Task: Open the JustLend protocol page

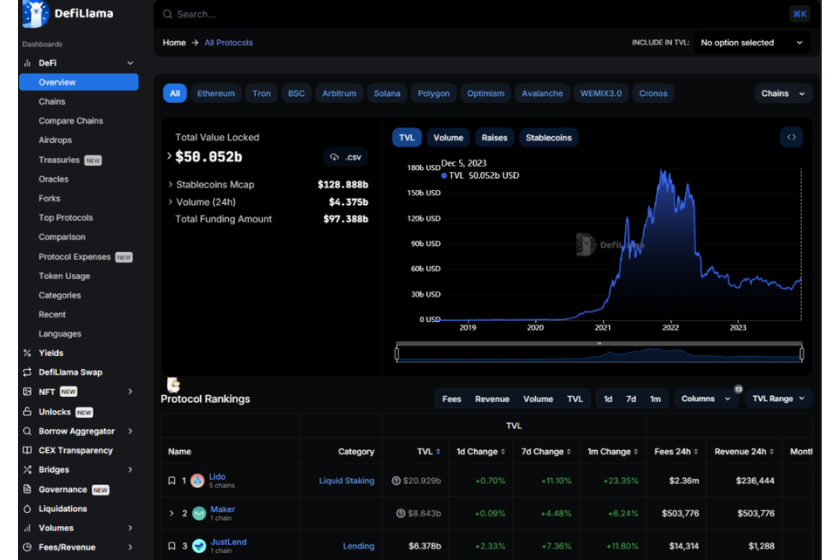Action: coord(229,542)
